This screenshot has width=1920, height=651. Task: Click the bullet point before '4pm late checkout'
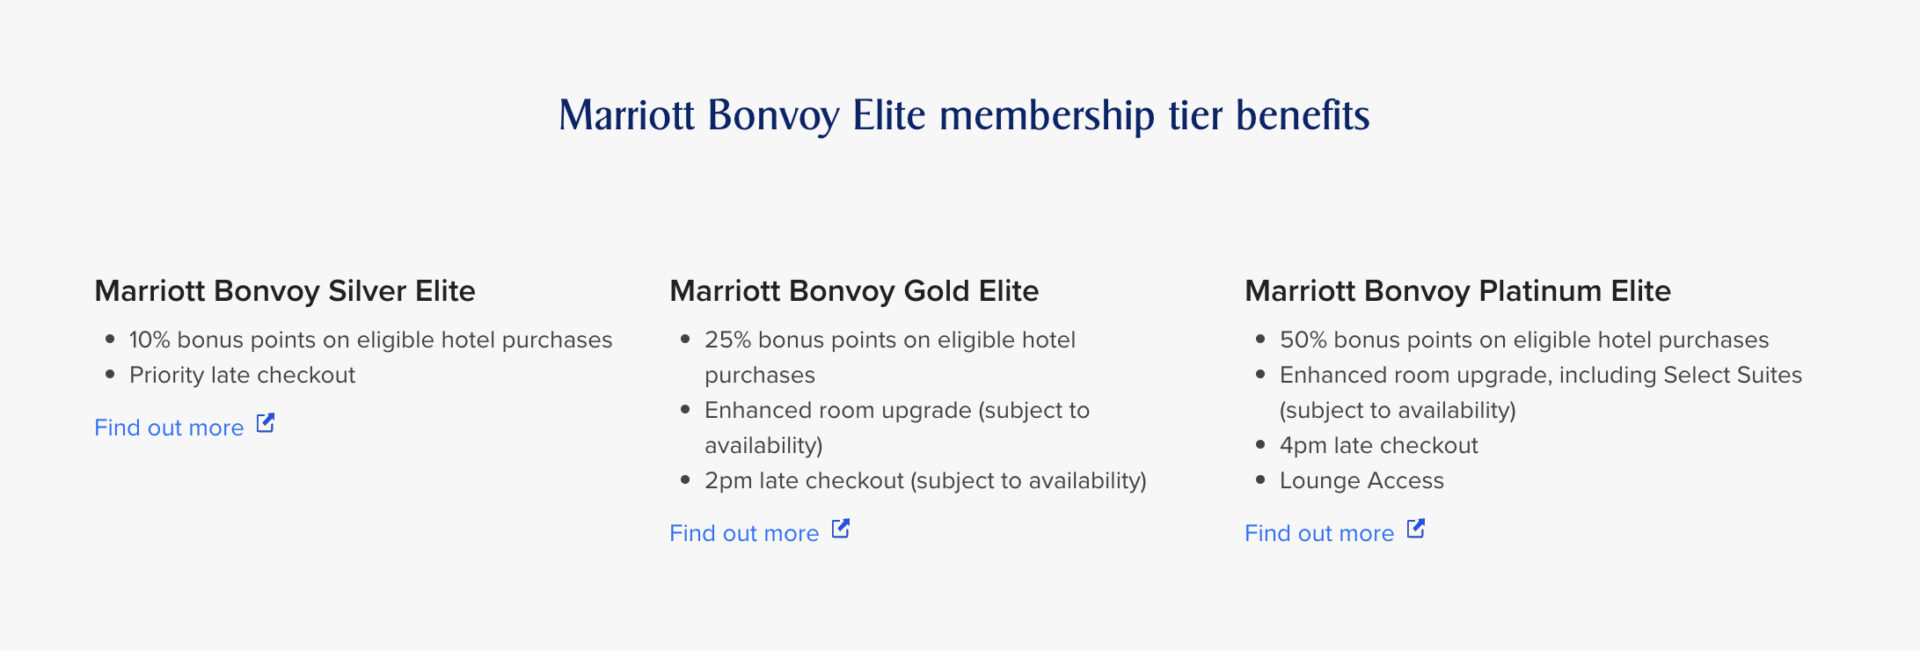click(1260, 446)
